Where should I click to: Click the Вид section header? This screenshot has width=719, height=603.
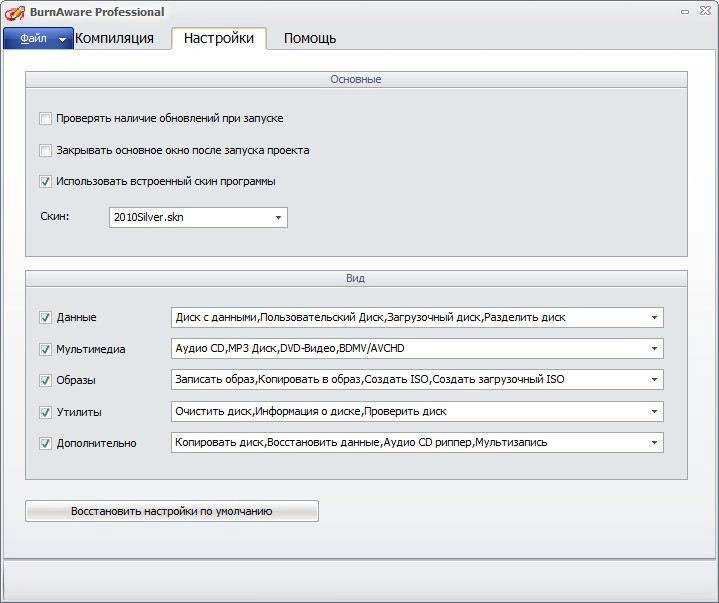(356, 278)
